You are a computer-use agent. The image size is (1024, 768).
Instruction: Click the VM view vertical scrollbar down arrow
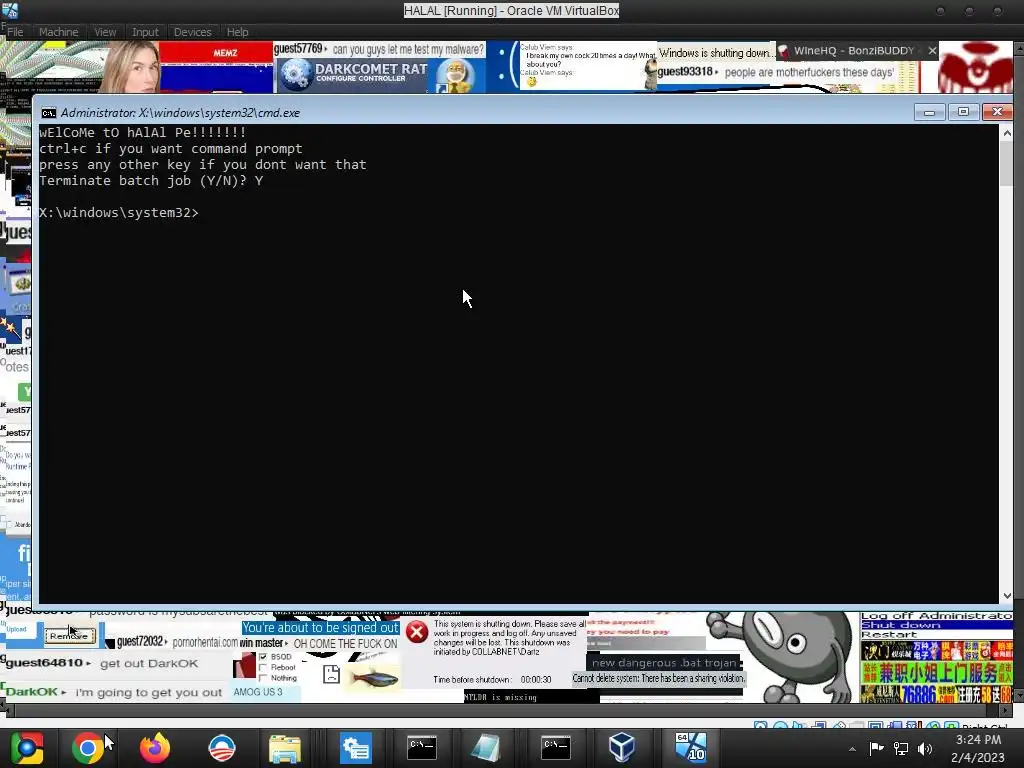[x=1018, y=697]
